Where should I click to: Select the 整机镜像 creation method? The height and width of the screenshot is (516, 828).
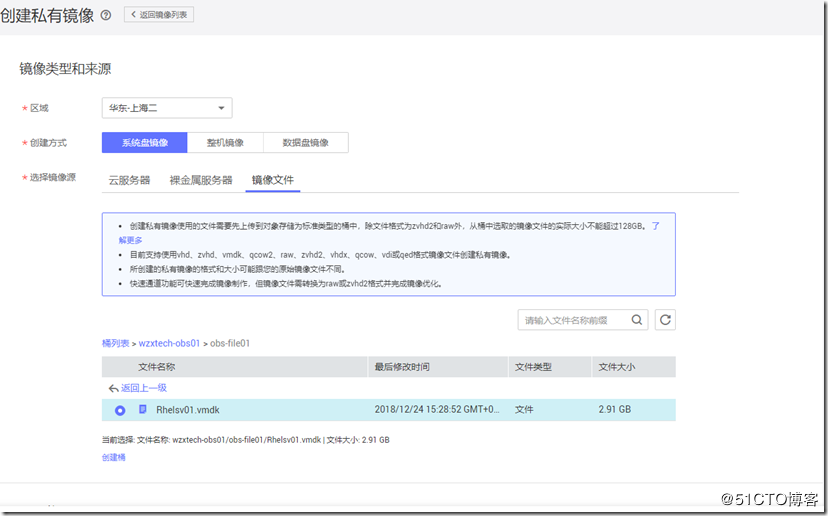tap(225, 143)
